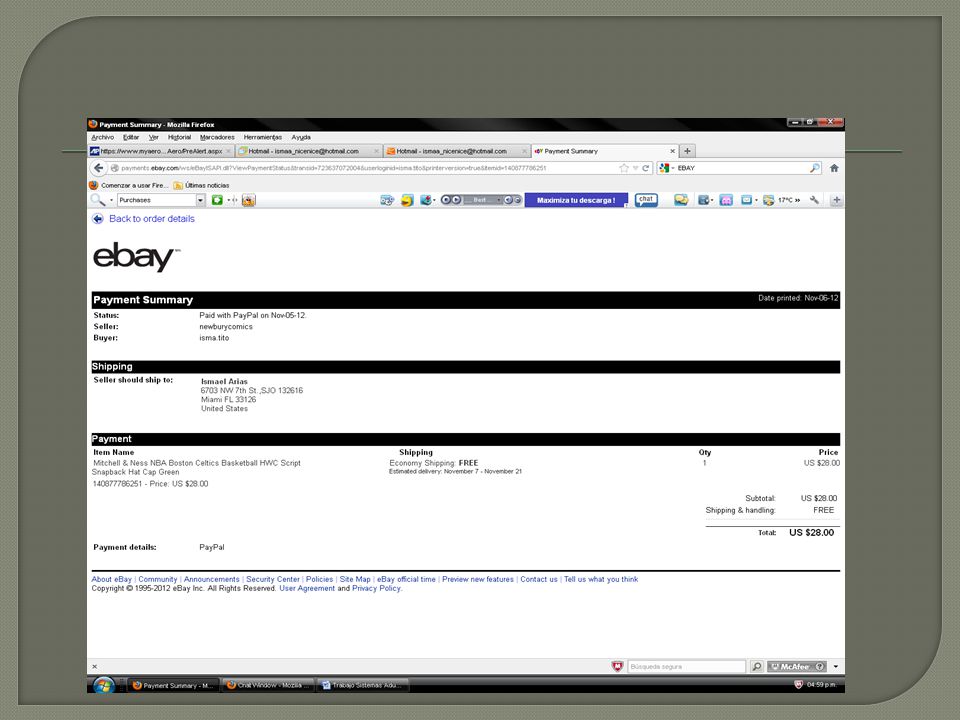
Task: Expand the search engine selector dropdown
Action: coord(673,168)
